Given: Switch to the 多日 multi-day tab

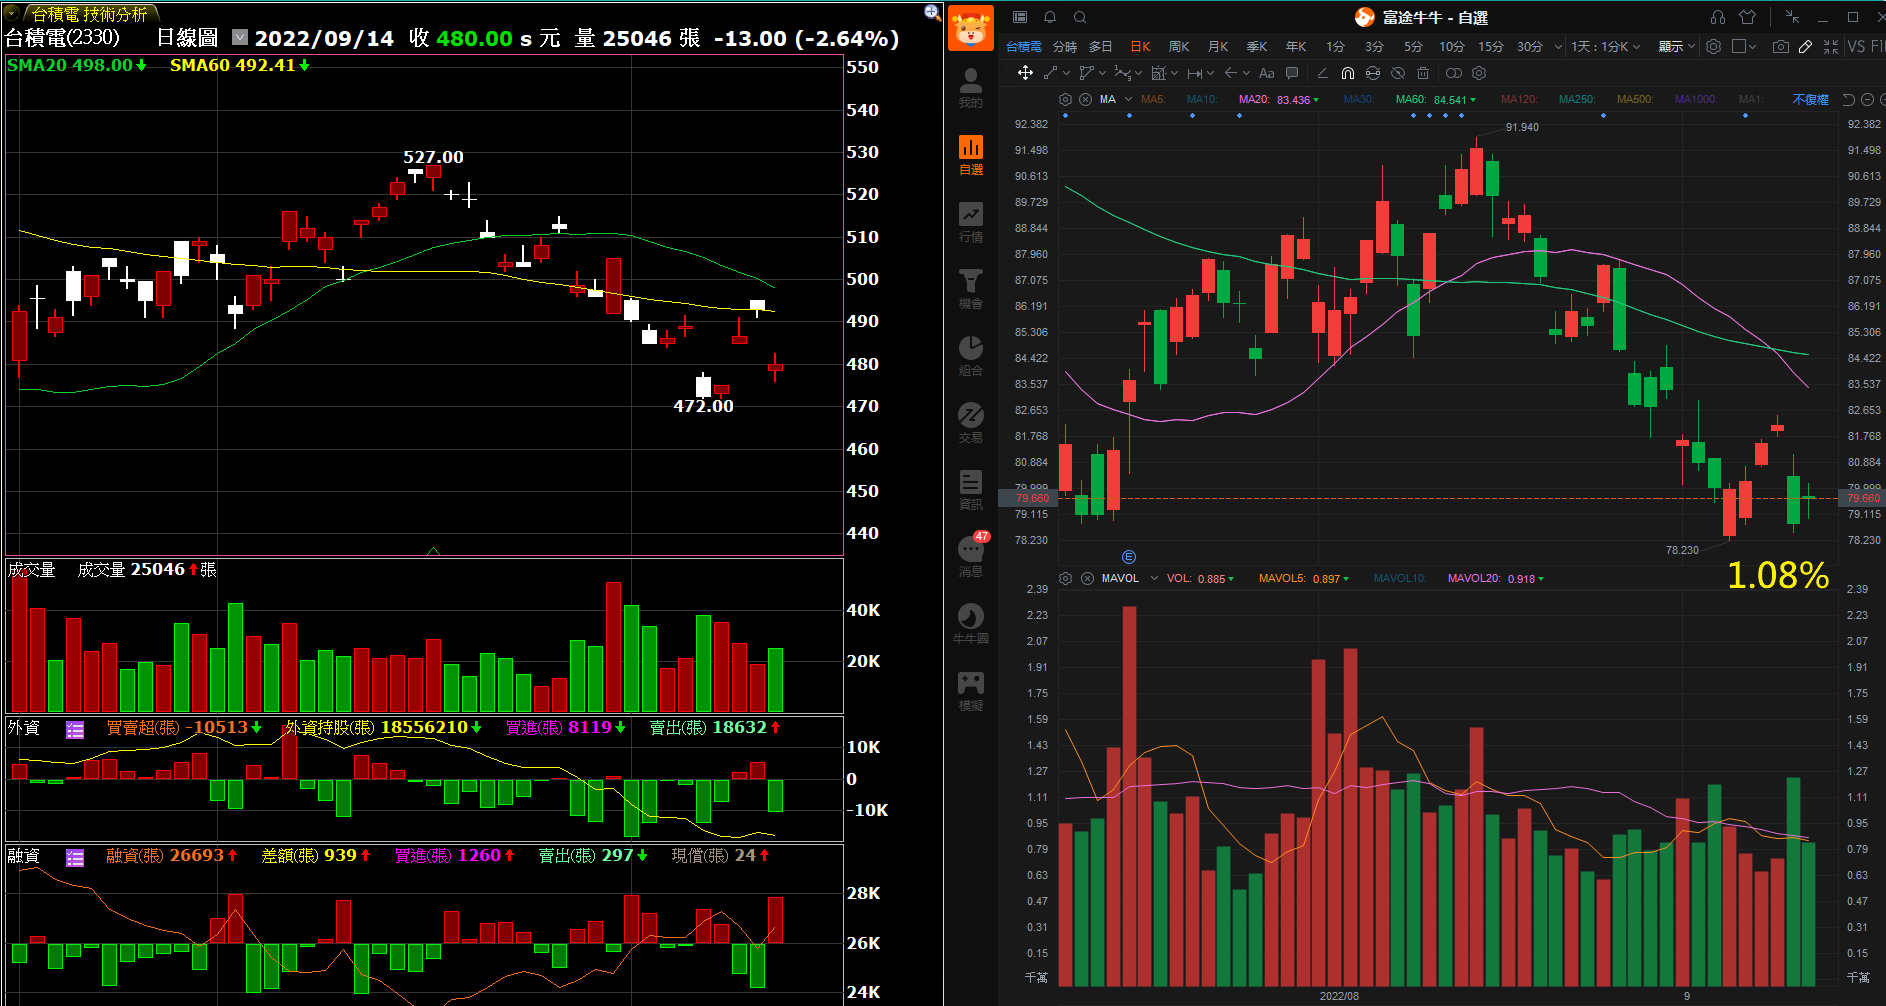Looking at the screenshot, I should point(1100,47).
